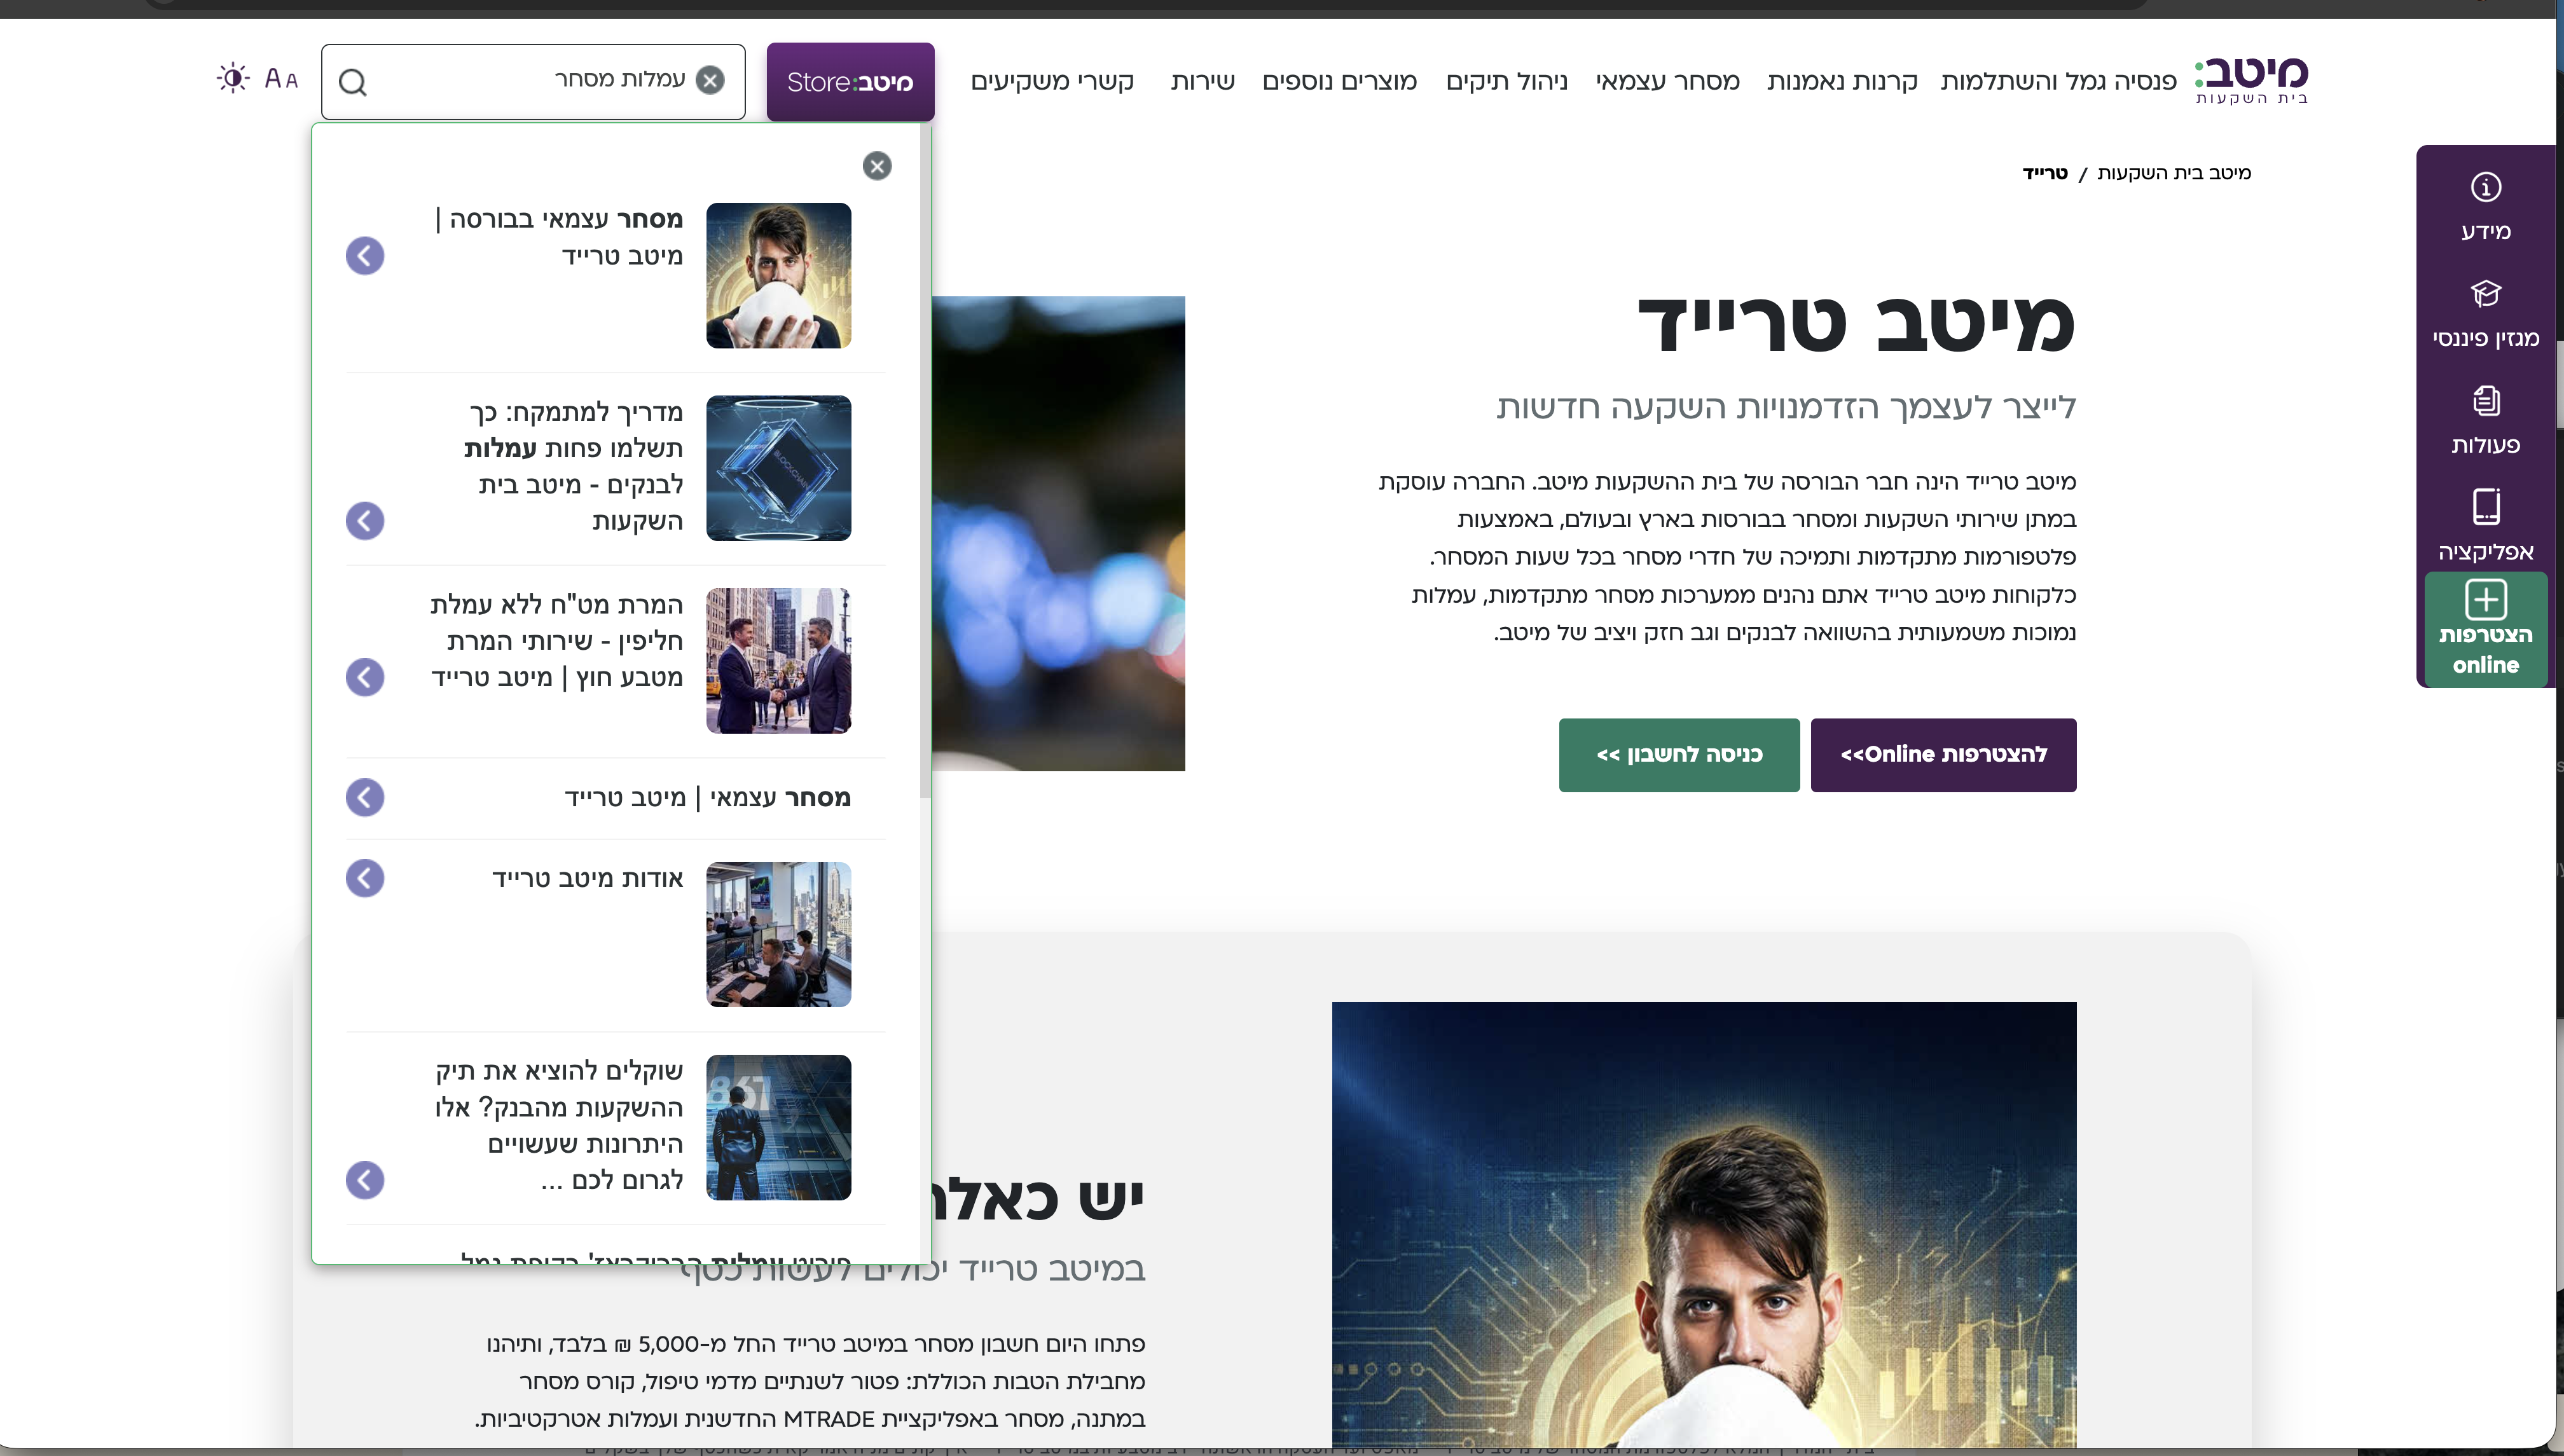Clear the search text with the X icon
The height and width of the screenshot is (1456, 2564).
point(710,80)
